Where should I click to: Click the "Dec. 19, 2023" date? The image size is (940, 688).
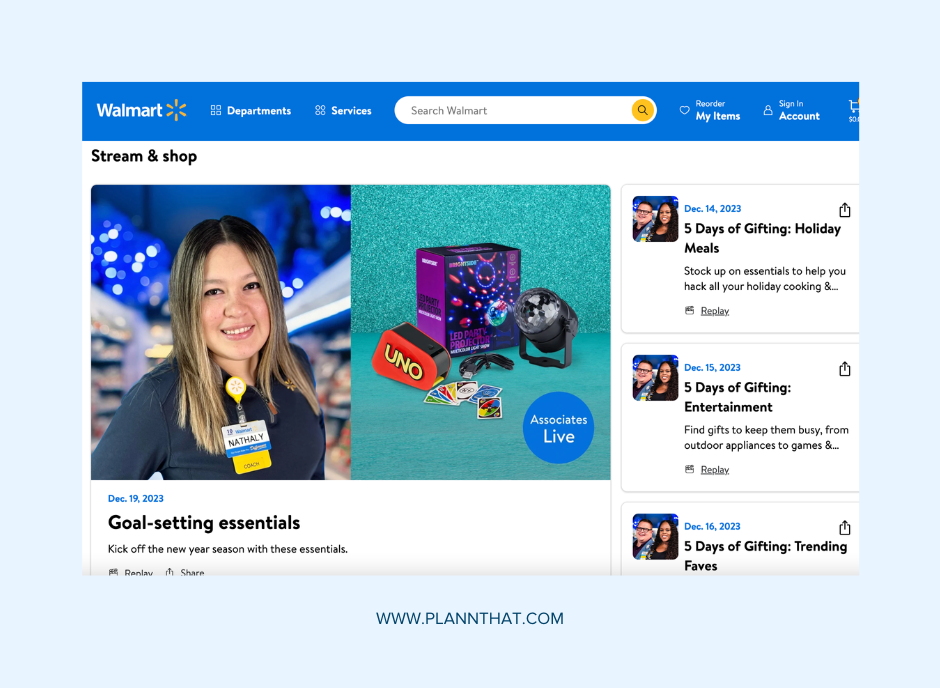tap(135, 499)
